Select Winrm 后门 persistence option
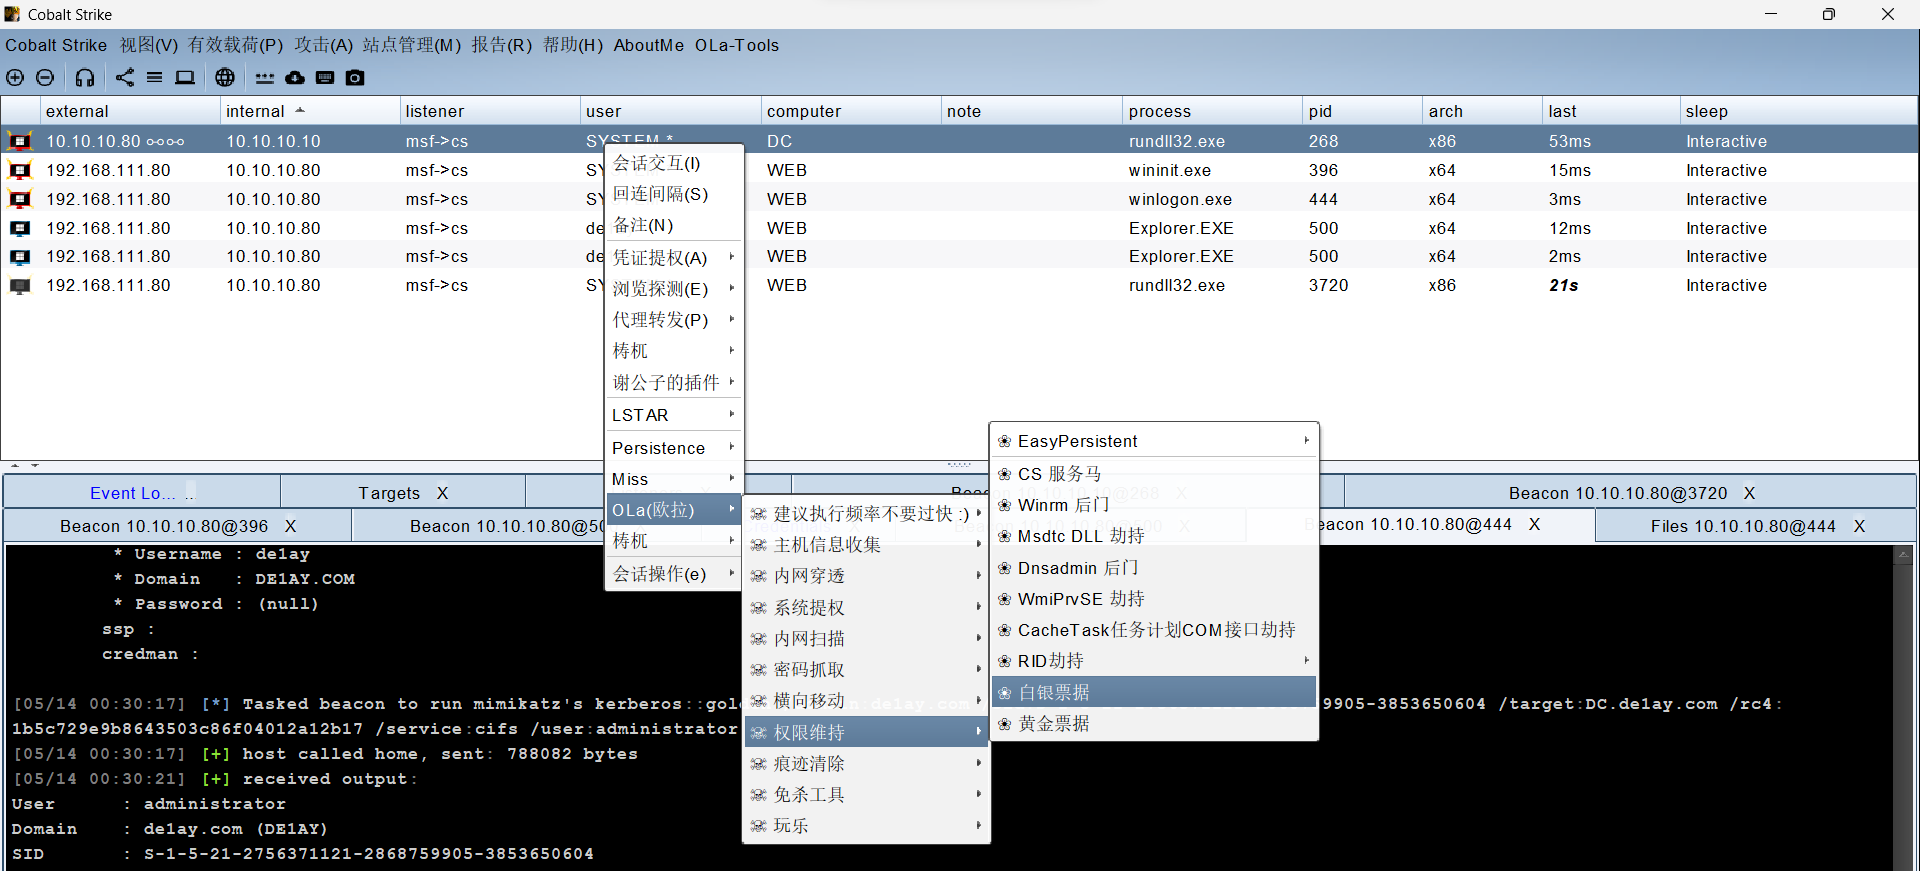This screenshot has width=1920, height=871. point(1154,505)
